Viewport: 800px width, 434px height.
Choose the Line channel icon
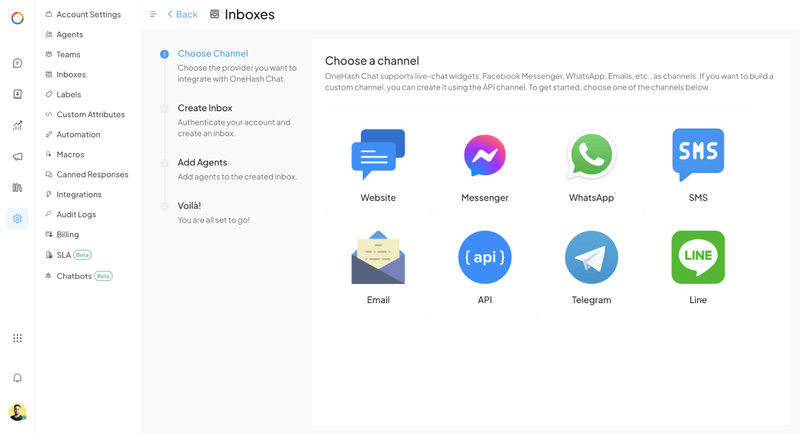698,258
